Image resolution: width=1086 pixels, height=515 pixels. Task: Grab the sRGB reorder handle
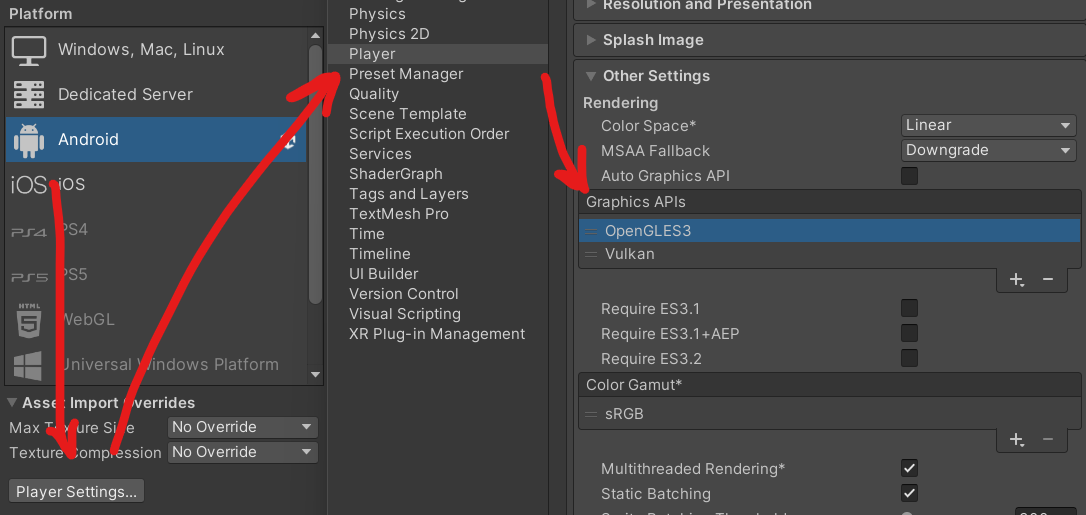pos(591,415)
